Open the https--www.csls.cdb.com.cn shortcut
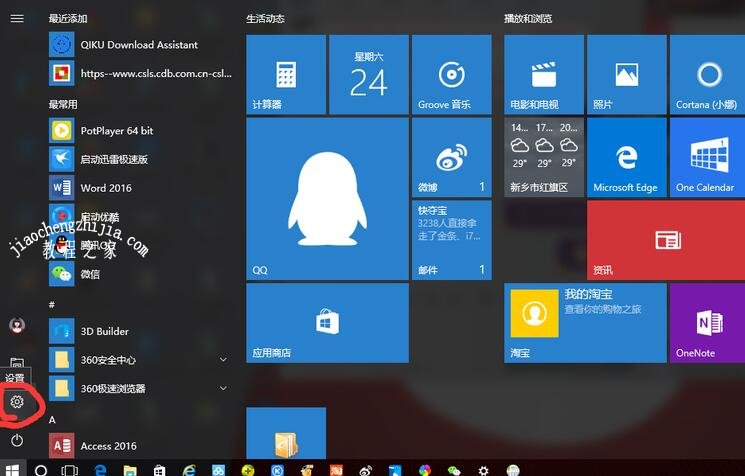The image size is (745, 476). click(x=140, y=73)
